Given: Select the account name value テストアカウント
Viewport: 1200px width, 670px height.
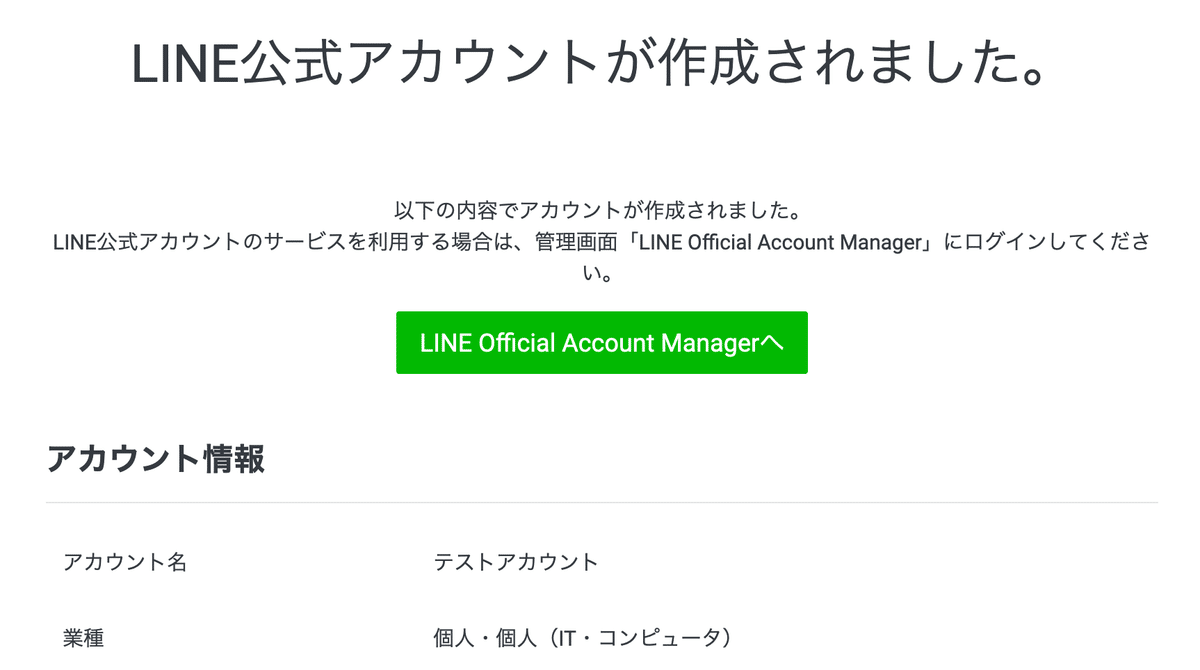Looking at the screenshot, I should pyautogui.click(x=516, y=562).
